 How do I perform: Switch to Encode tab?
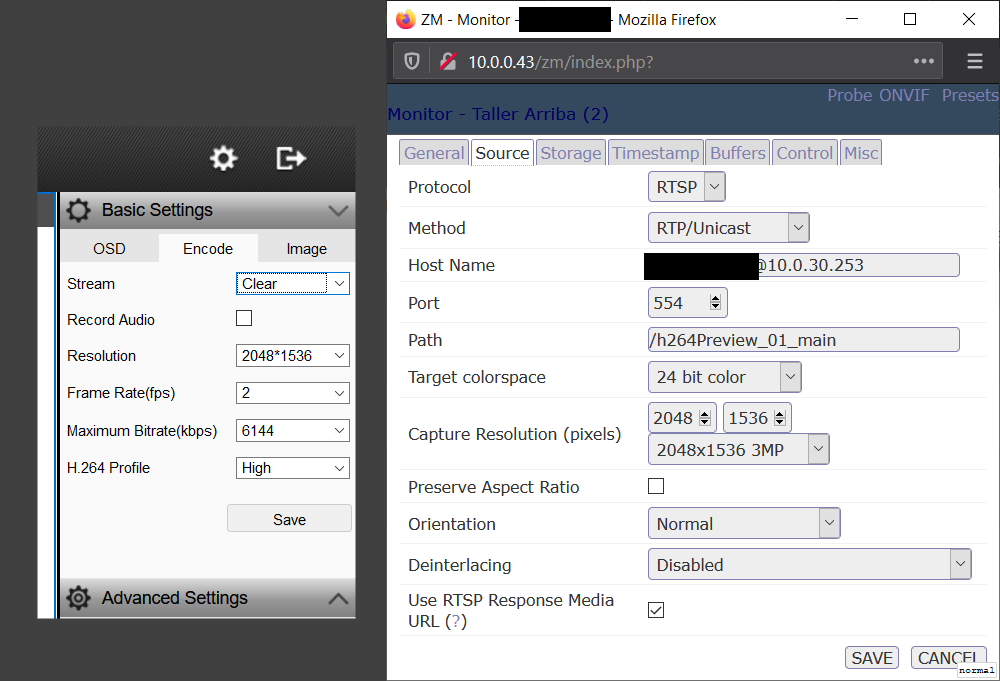[x=208, y=249]
